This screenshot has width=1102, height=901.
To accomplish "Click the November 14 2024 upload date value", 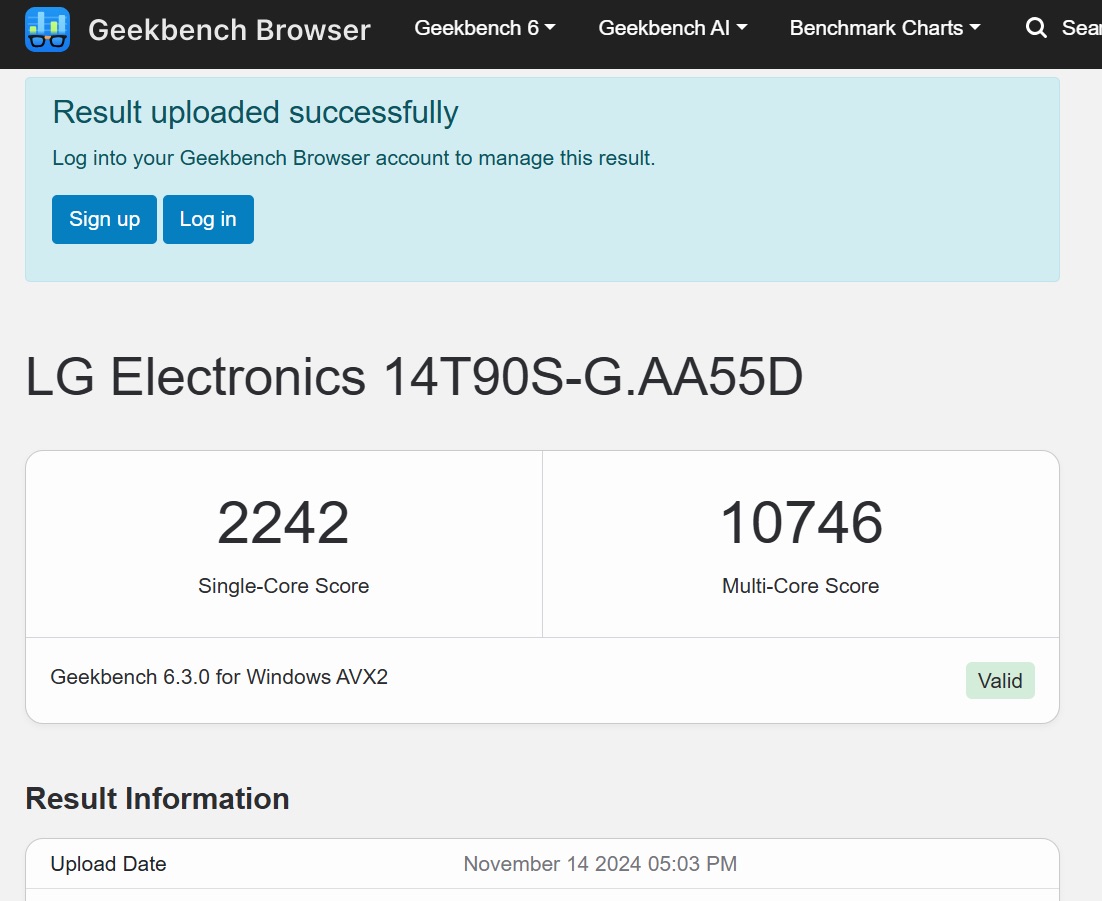I will tap(600, 864).
